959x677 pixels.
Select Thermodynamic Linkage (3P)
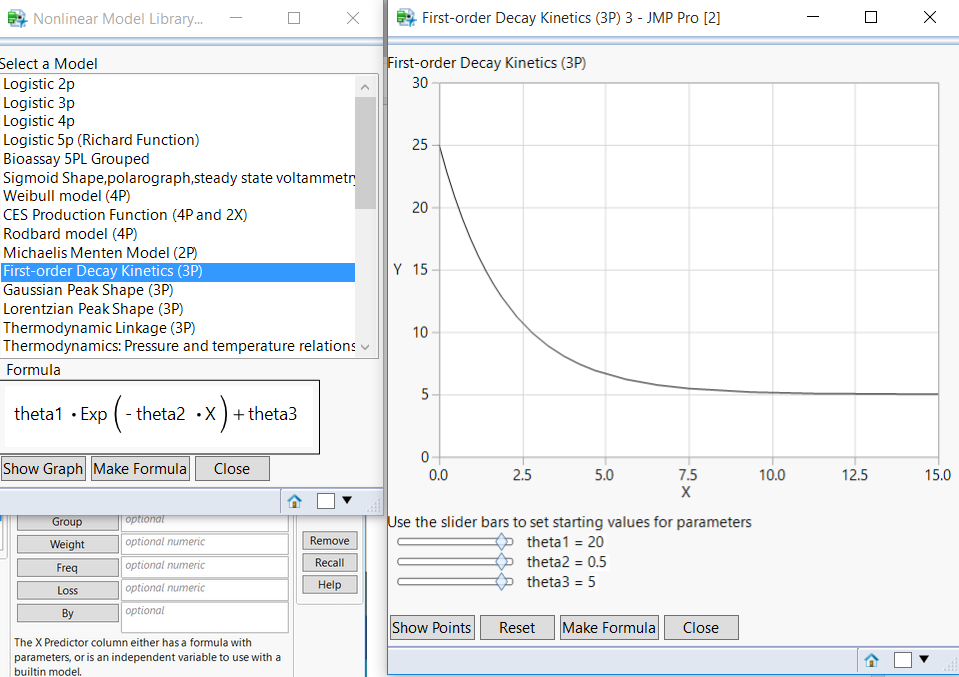tap(177, 328)
